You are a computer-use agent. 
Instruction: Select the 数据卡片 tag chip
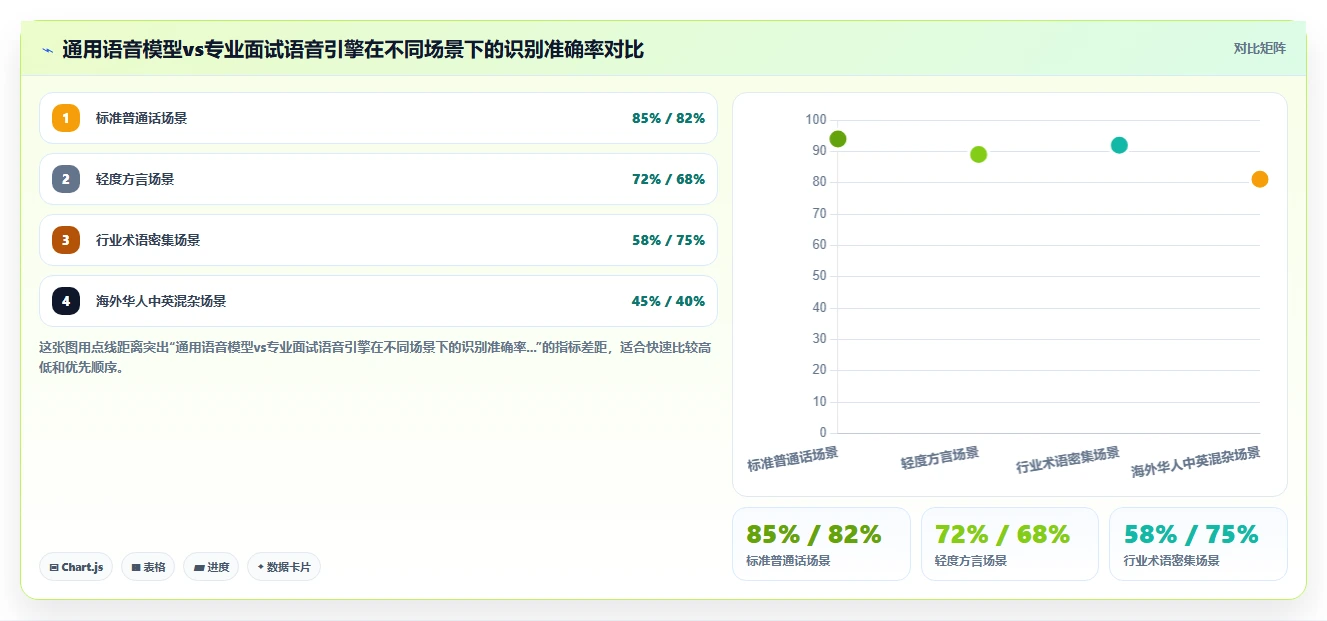click(x=284, y=567)
